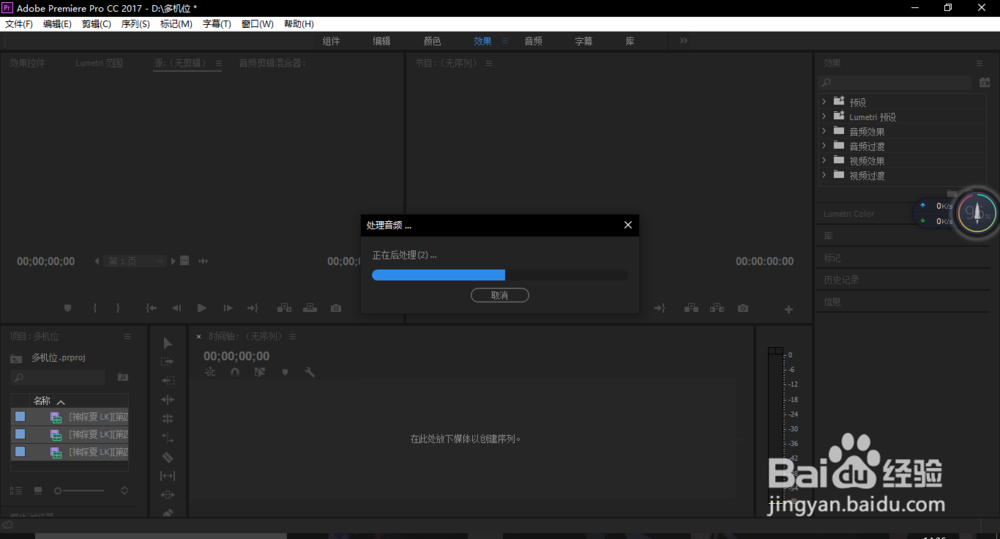This screenshot has height=539, width=1000.
Task: Select the Ripple Edit tool
Action: click(x=168, y=399)
